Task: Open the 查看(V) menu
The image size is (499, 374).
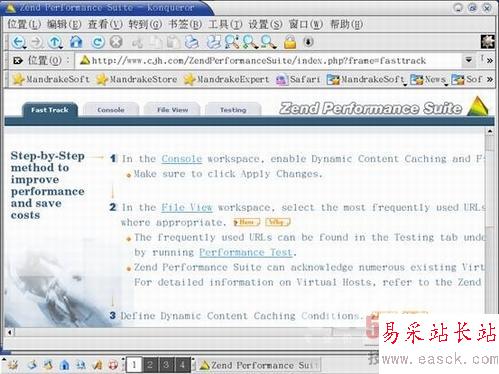Action: point(105,24)
